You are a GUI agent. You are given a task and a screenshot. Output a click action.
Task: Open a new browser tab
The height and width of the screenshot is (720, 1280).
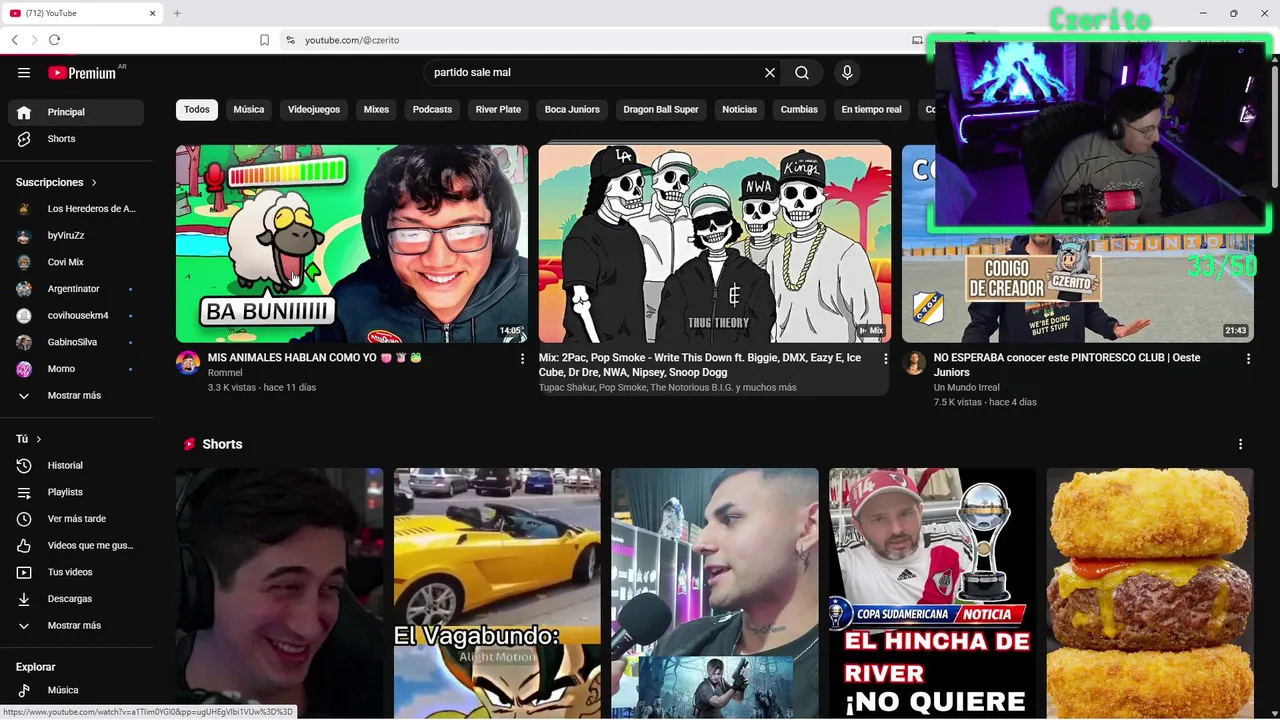(177, 13)
